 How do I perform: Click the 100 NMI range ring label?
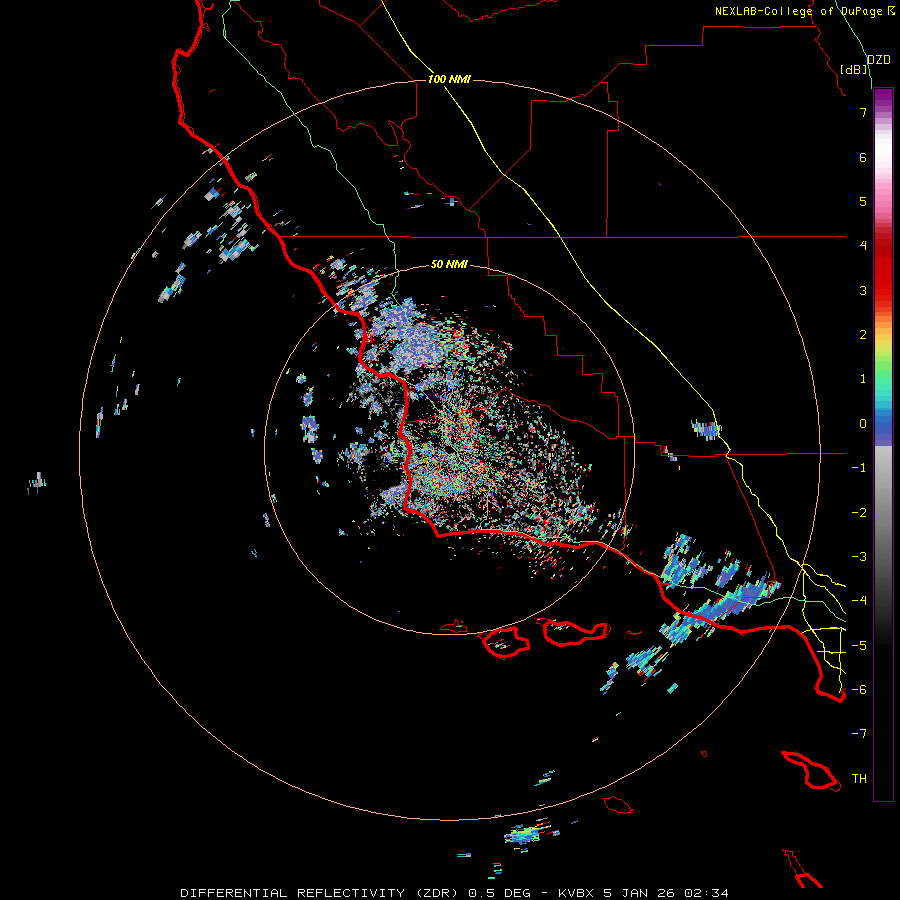click(x=449, y=79)
